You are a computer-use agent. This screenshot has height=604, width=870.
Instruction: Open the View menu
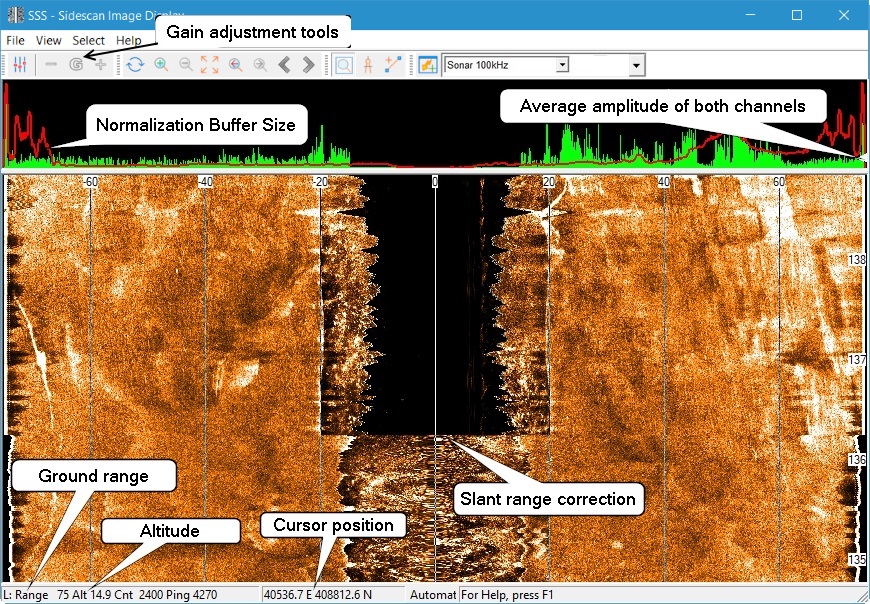(x=48, y=41)
